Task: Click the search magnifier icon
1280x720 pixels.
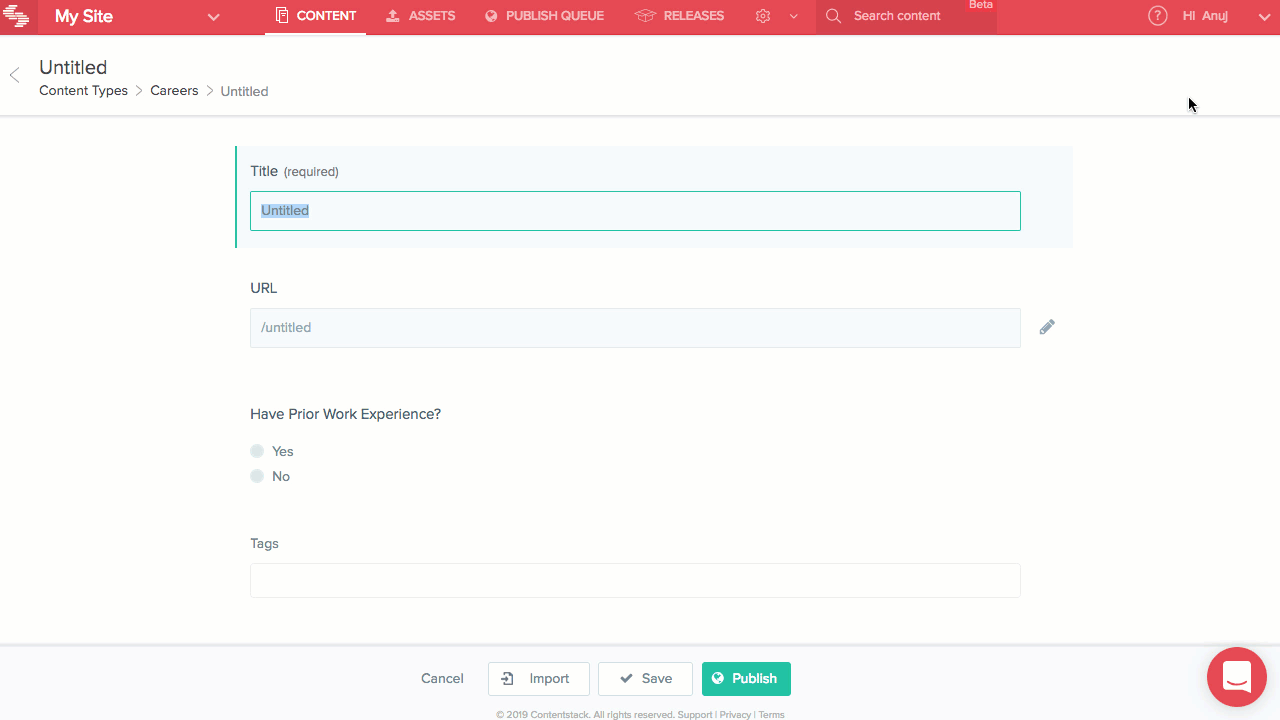Action: 833,16
